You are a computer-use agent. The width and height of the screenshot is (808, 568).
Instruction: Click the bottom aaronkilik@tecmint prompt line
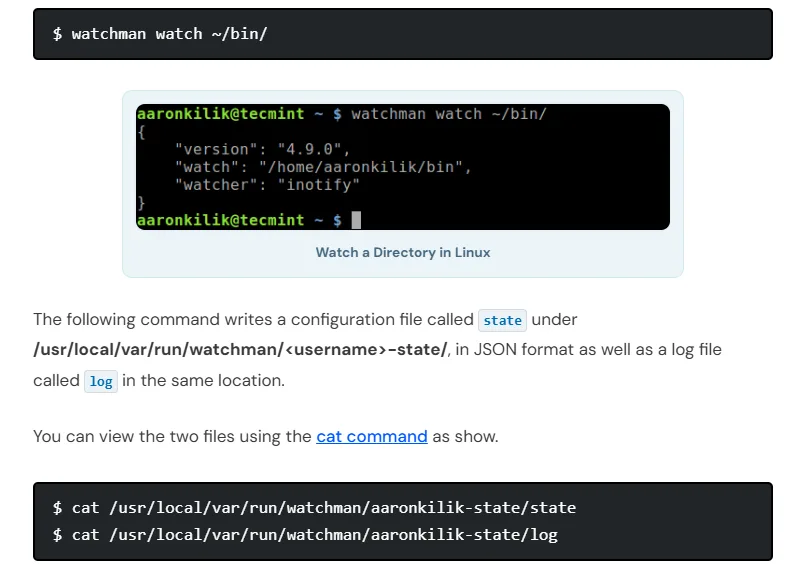pyautogui.click(x=239, y=220)
